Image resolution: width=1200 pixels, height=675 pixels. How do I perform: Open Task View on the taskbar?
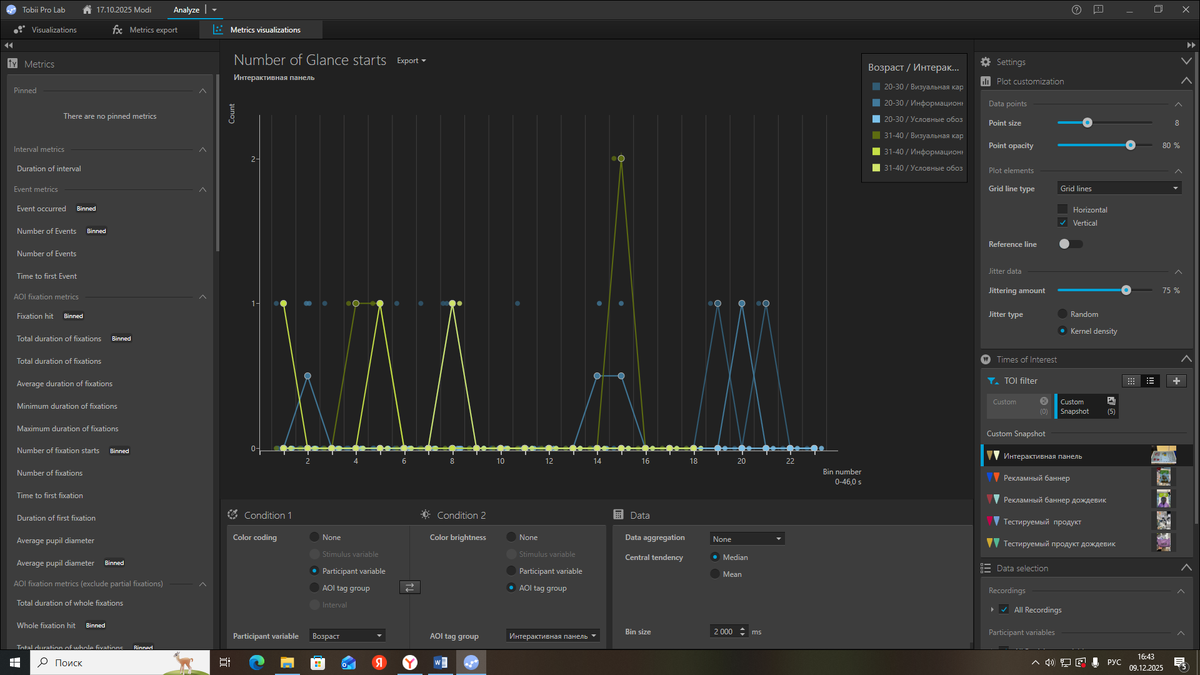click(225, 662)
